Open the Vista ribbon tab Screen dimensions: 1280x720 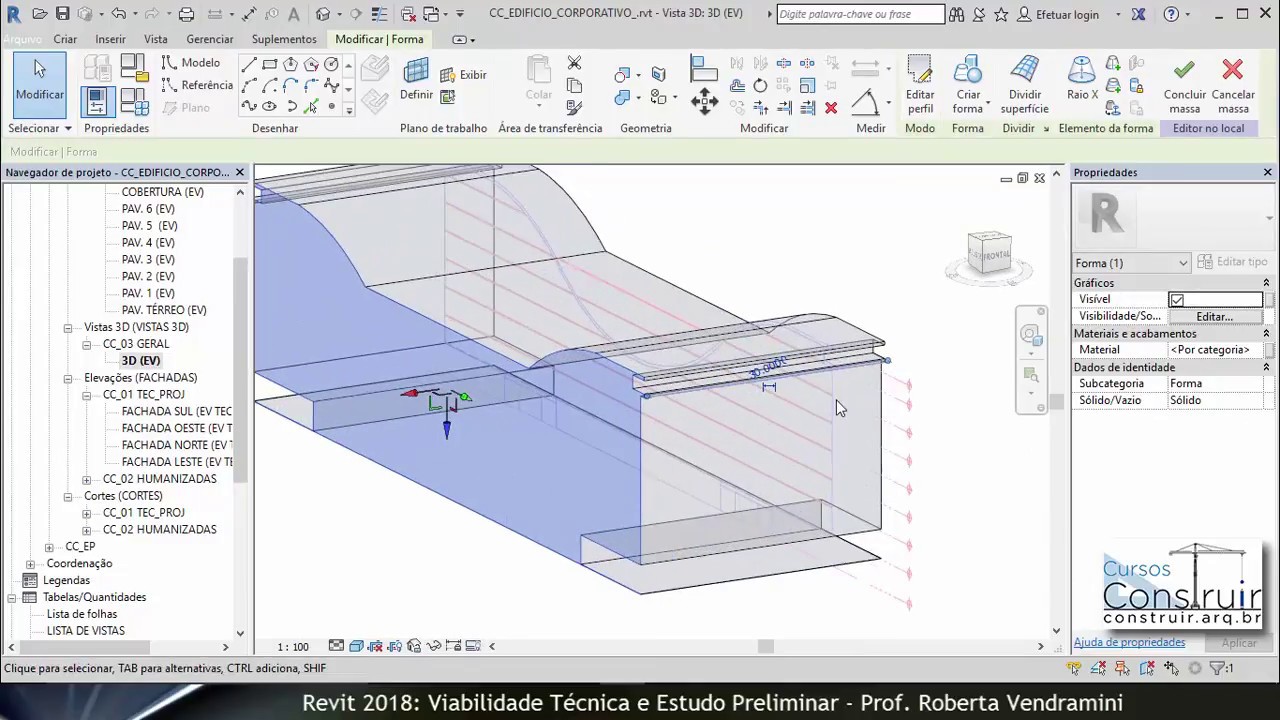tap(156, 39)
